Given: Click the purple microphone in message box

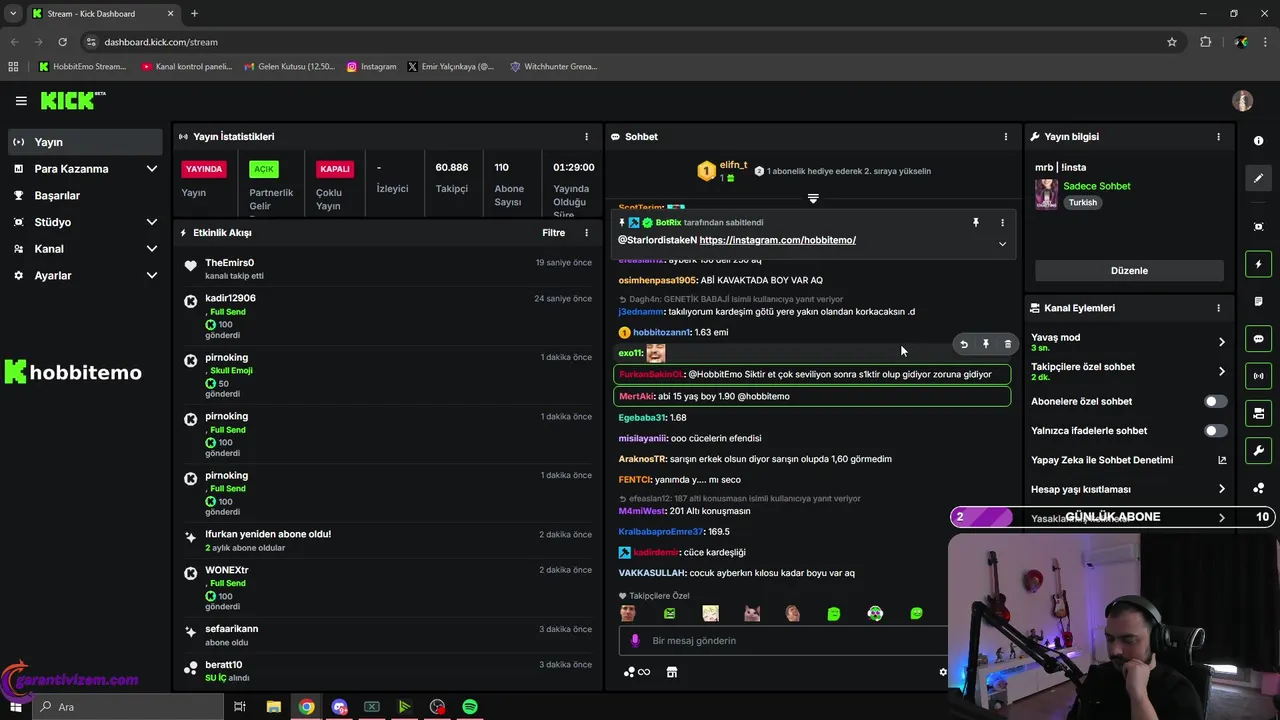Looking at the screenshot, I should 635,640.
